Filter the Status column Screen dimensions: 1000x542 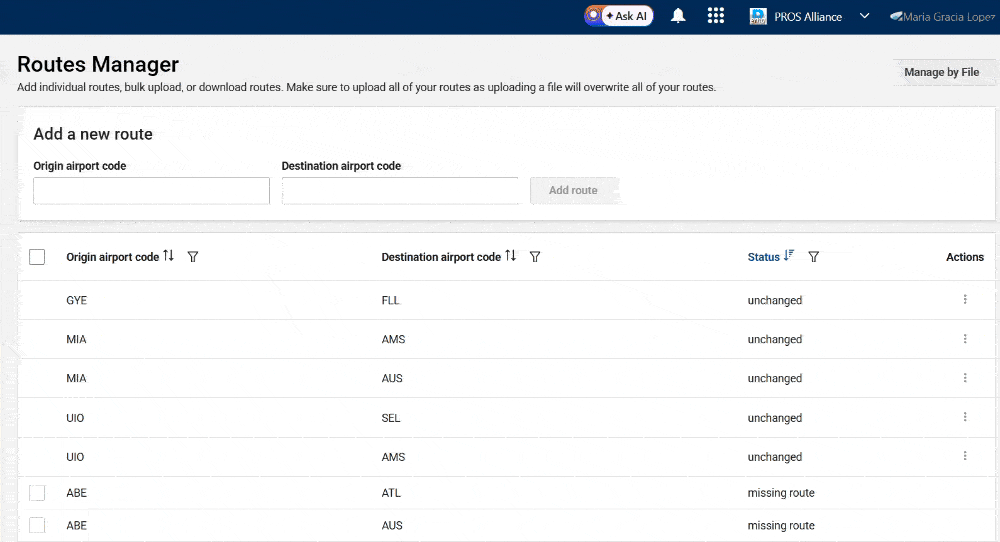(x=813, y=257)
